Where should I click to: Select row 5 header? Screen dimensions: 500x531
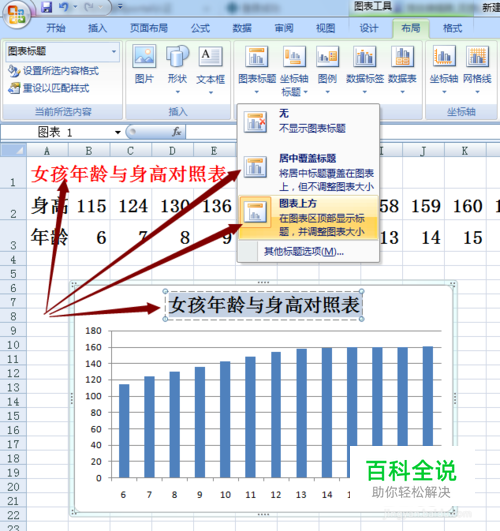pyautogui.click(x=13, y=274)
